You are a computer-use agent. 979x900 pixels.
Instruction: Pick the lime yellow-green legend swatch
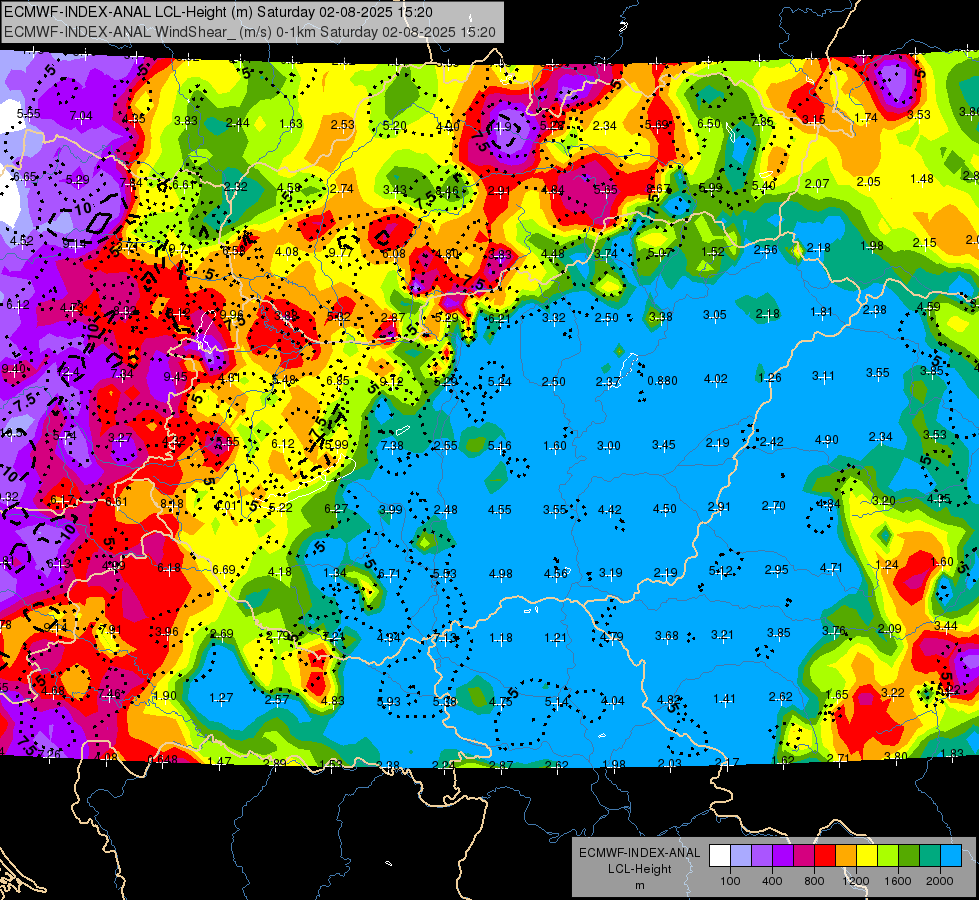[x=888, y=856]
